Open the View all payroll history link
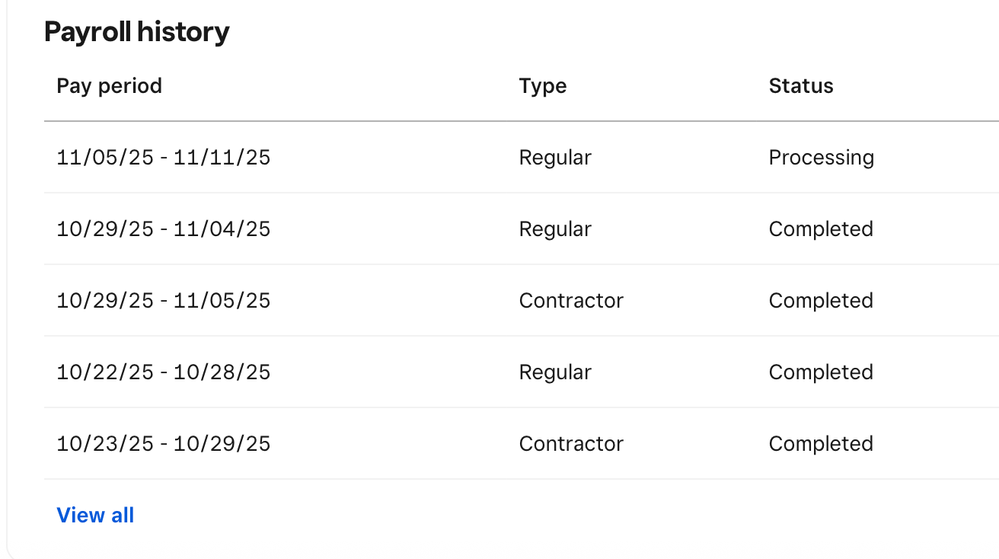 point(95,515)
